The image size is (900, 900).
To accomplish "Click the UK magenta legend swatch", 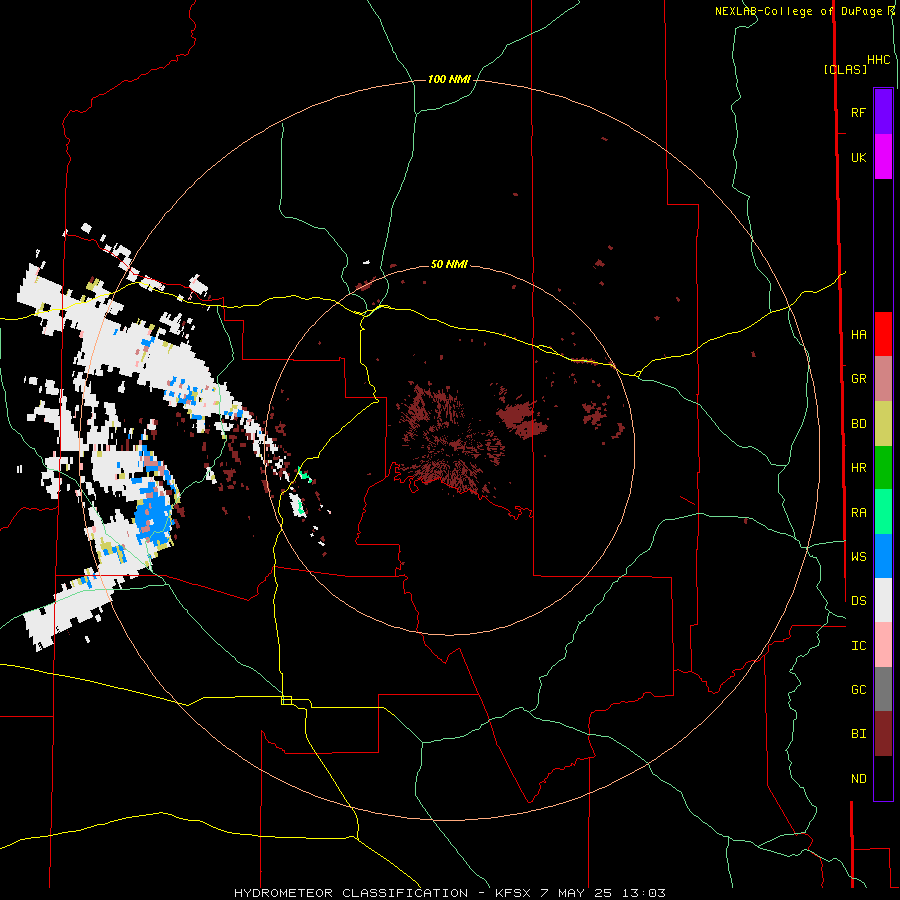I will 883,157.
